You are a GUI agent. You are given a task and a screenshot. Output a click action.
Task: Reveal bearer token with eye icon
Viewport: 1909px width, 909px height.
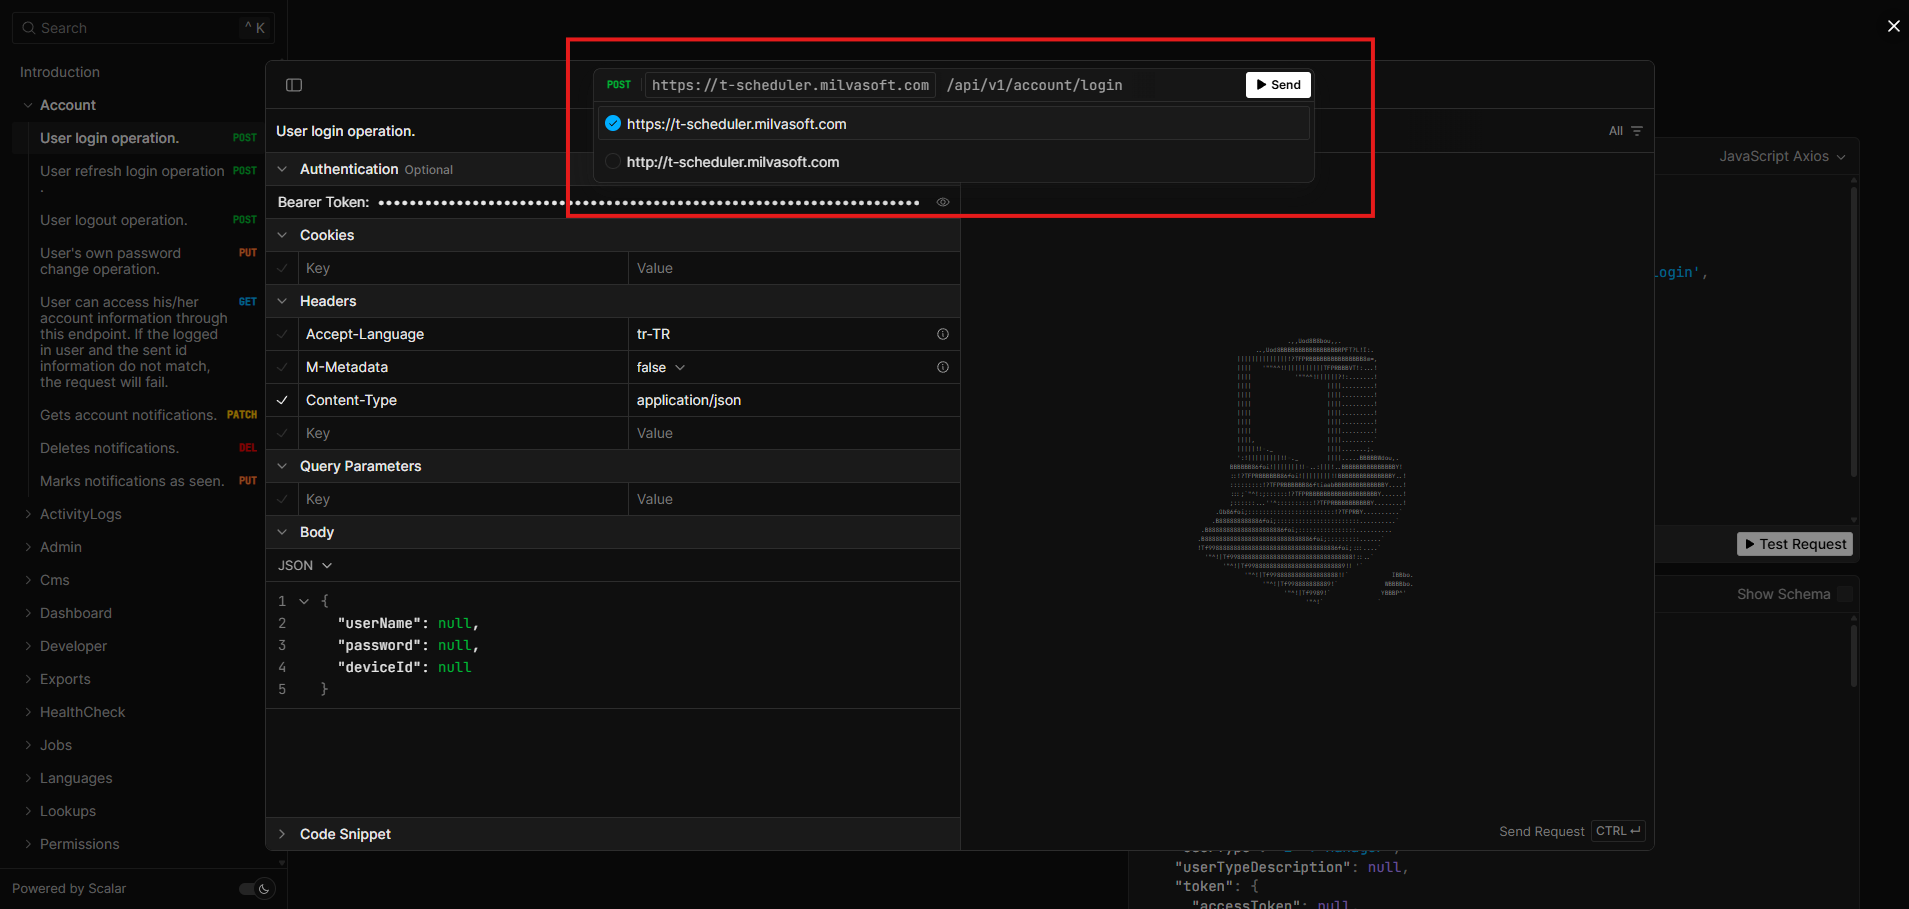942,202
